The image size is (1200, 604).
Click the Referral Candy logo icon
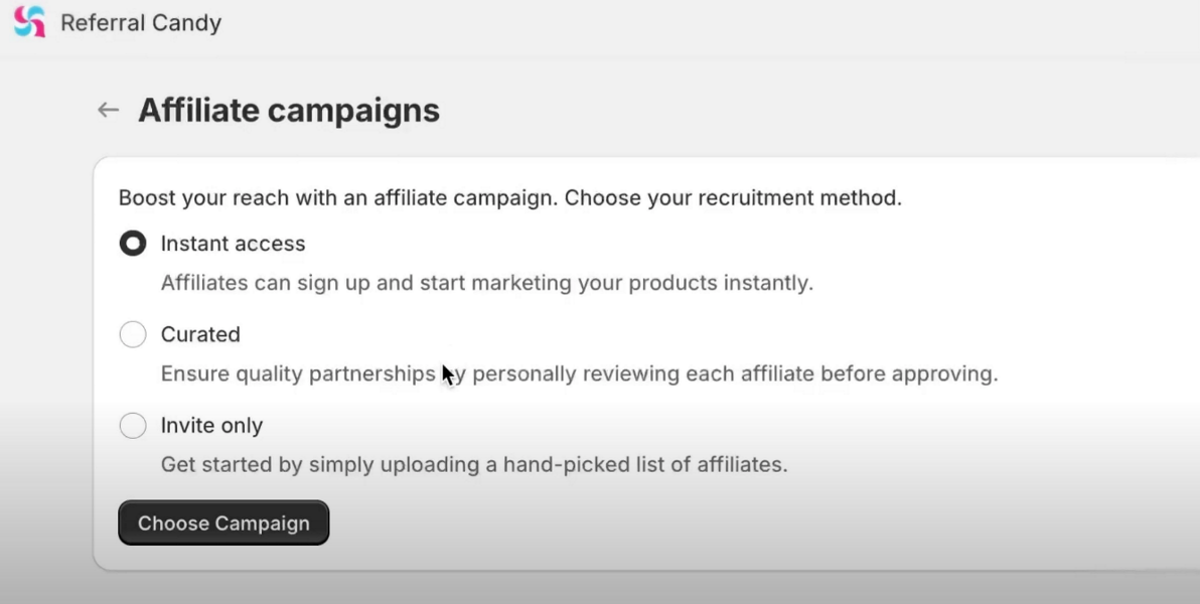pos(29,22)
